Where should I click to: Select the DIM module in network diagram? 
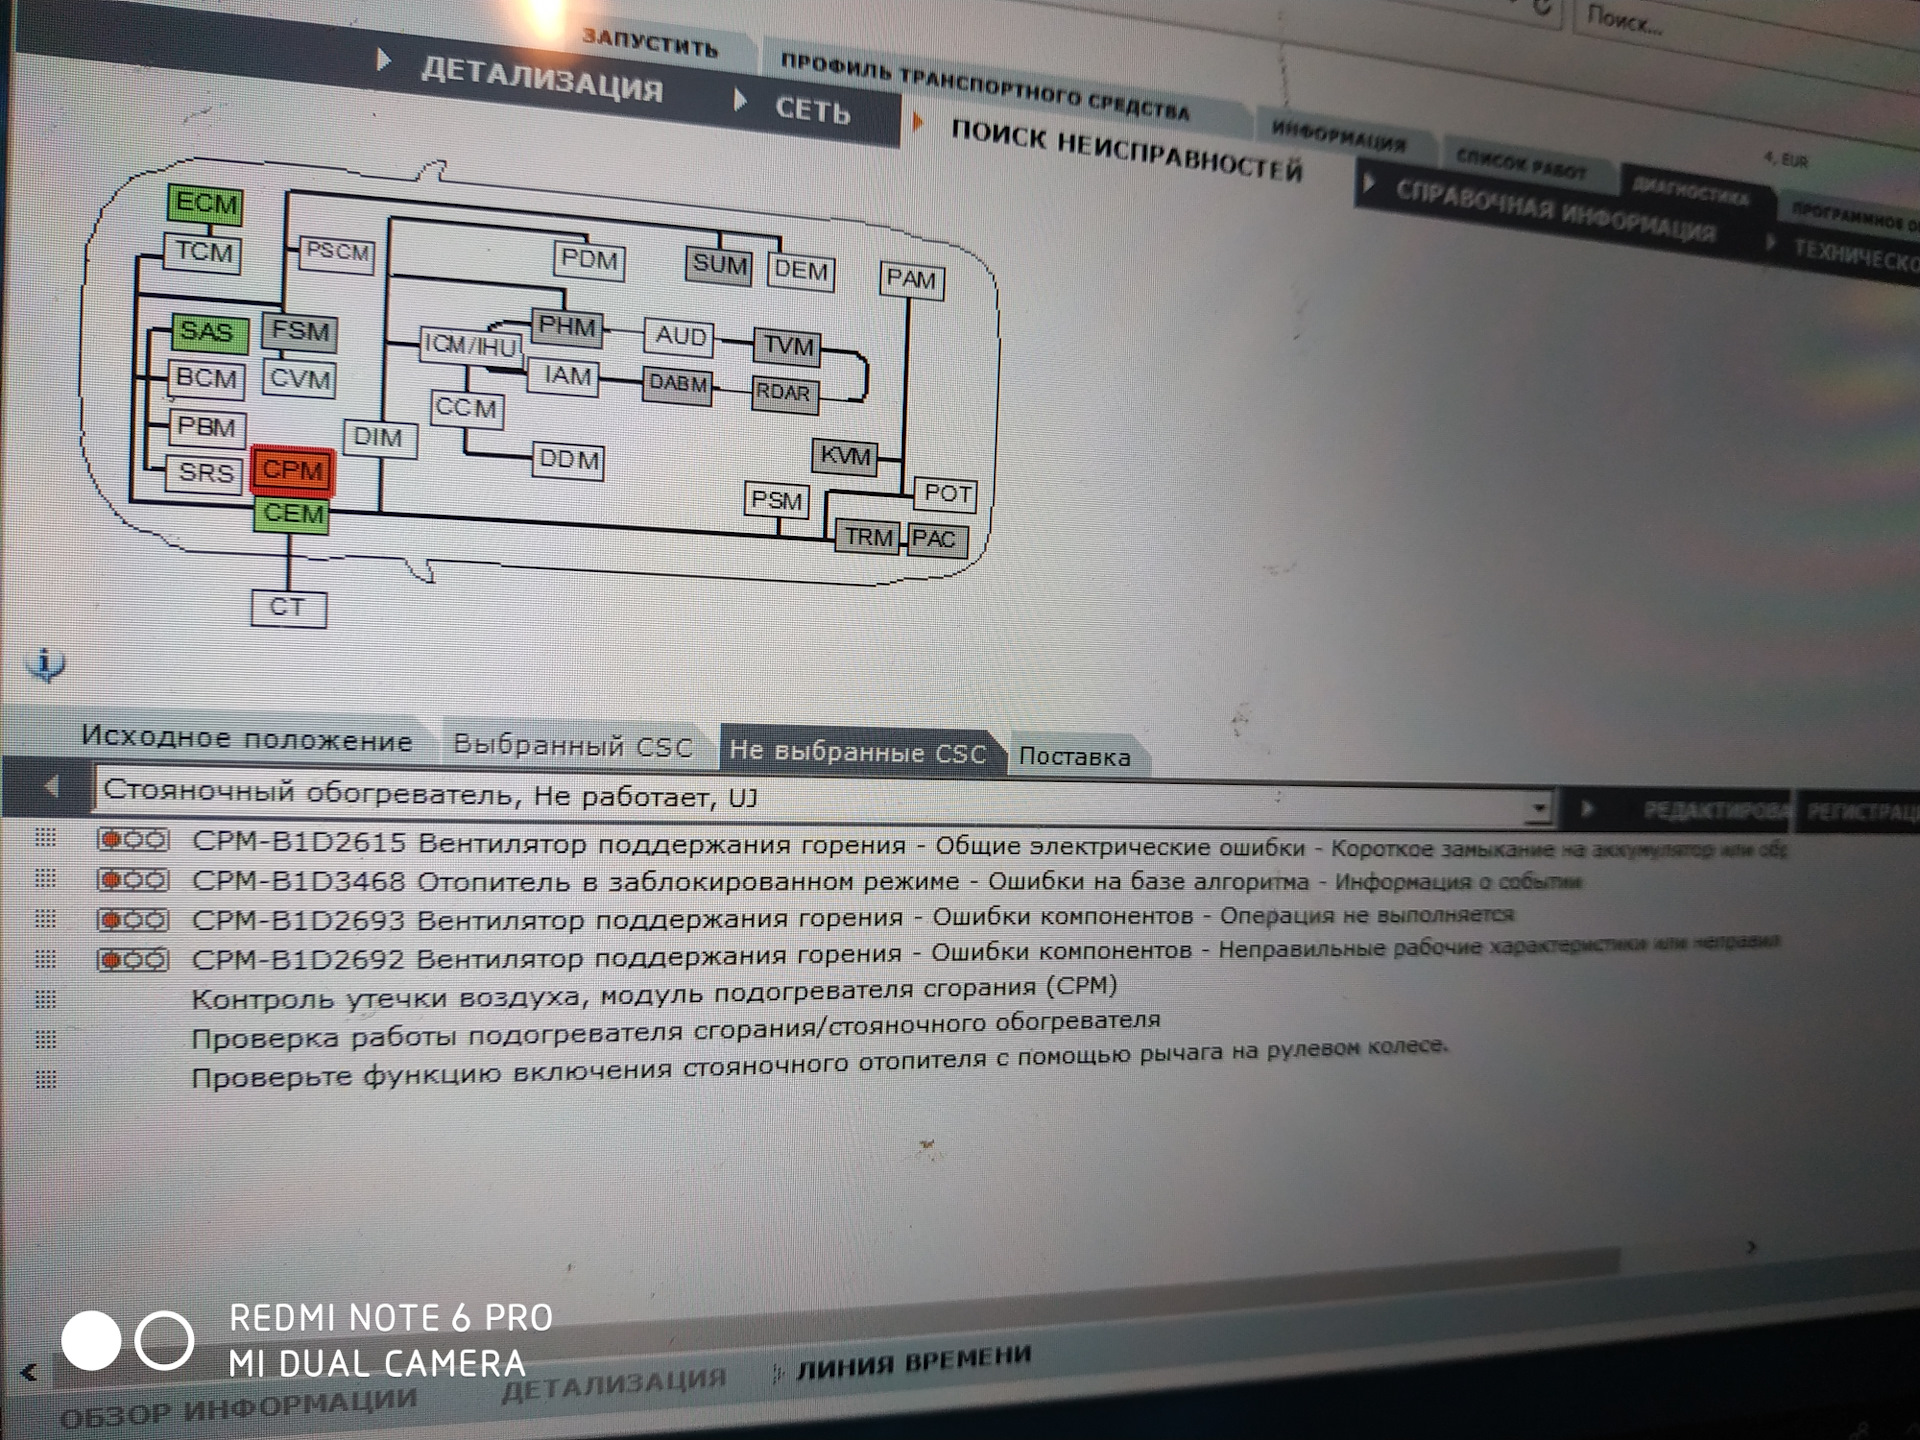[x=378, y=438]
